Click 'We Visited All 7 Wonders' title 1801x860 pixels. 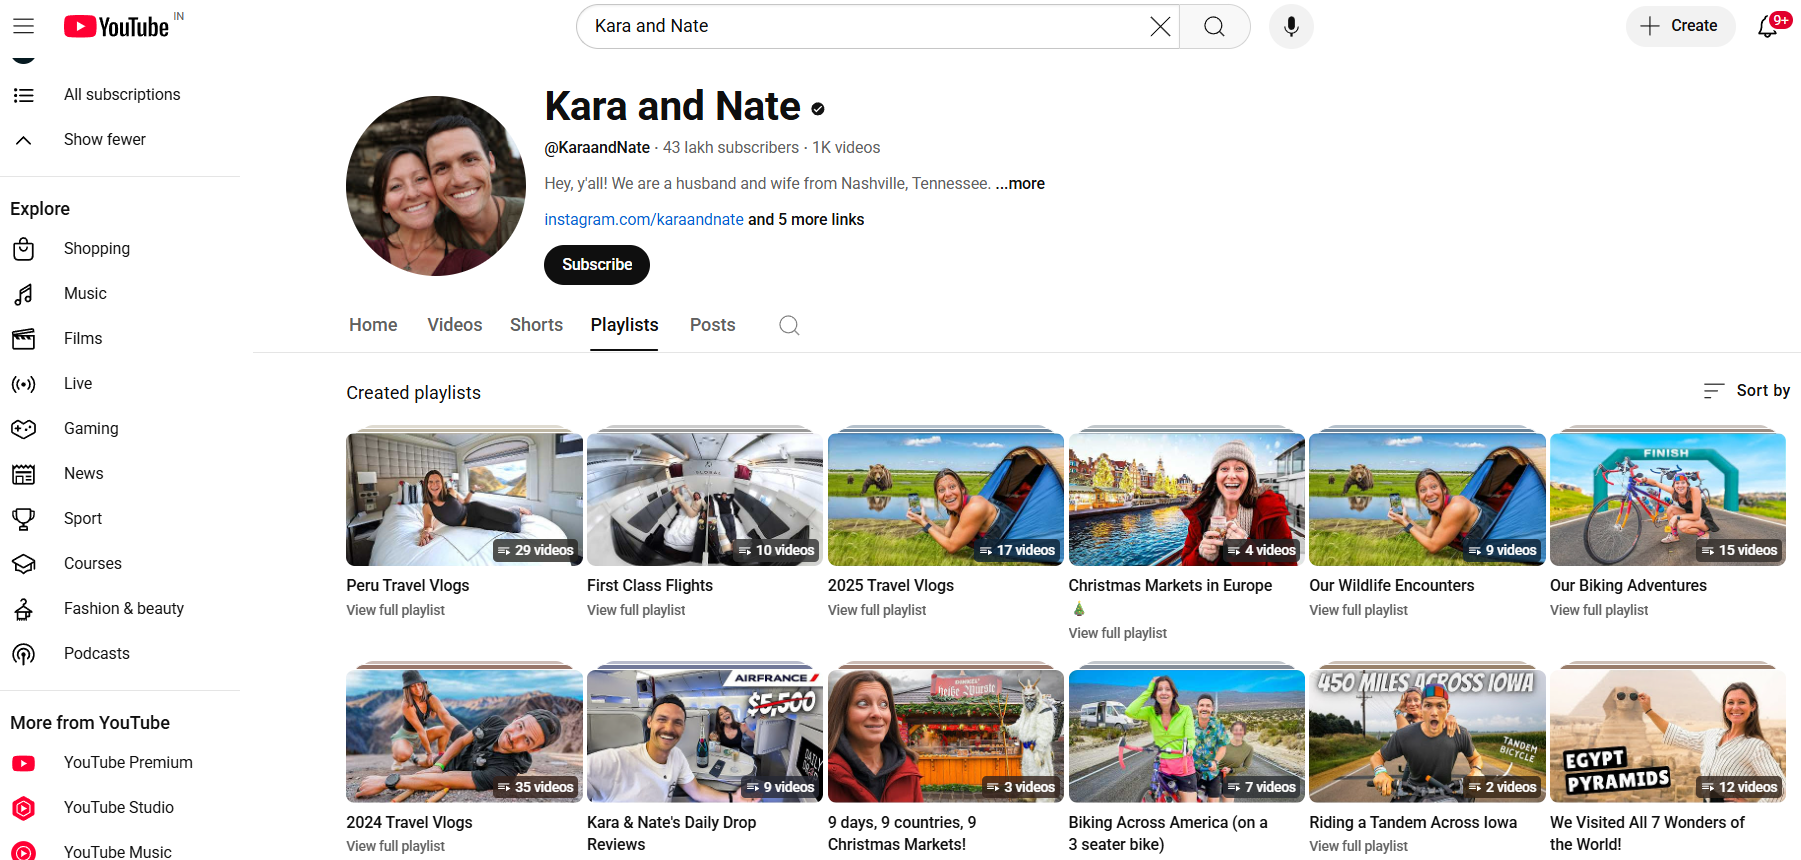[1647, 834]
